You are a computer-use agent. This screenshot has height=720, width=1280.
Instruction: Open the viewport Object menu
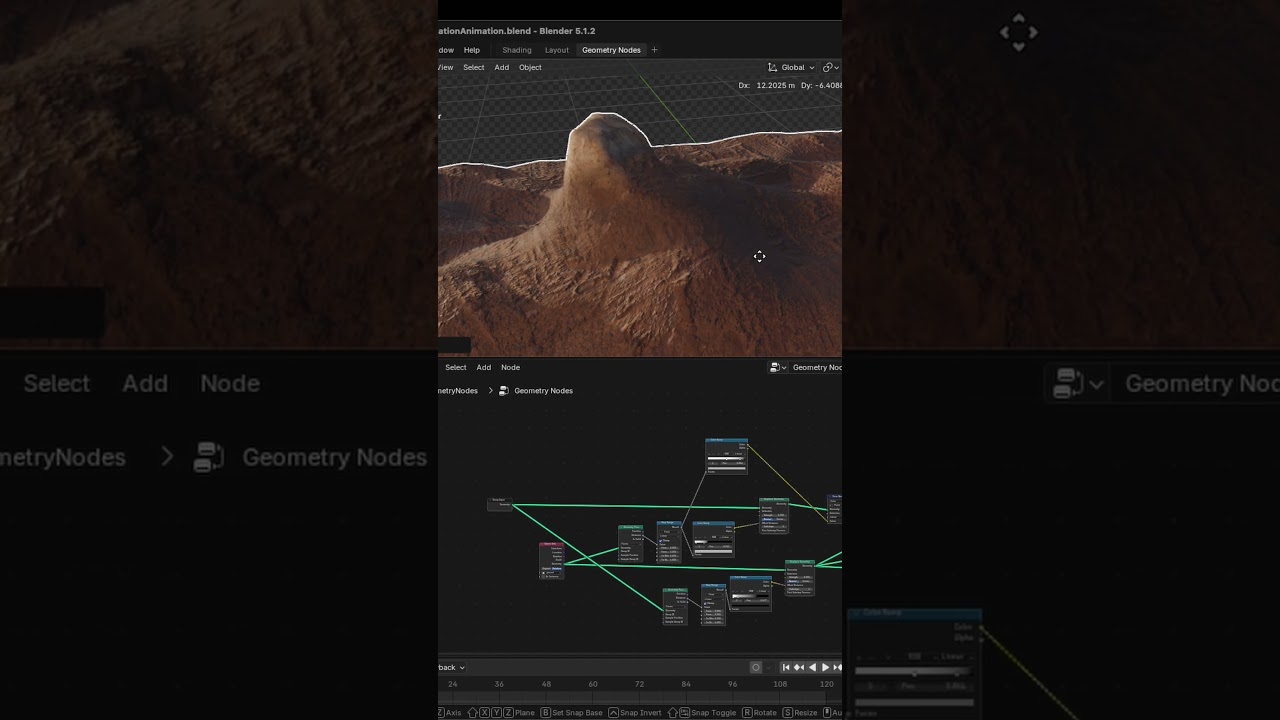tap(530, 67)
